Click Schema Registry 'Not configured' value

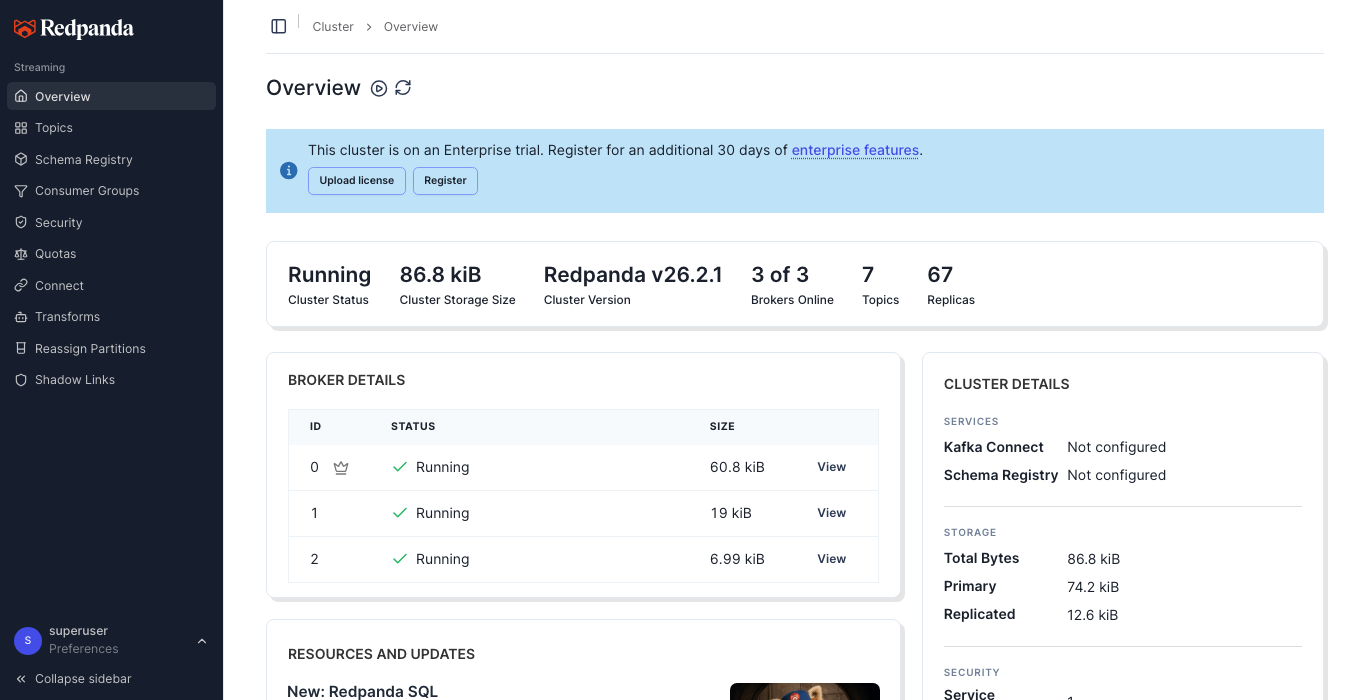pos(1116,475)
